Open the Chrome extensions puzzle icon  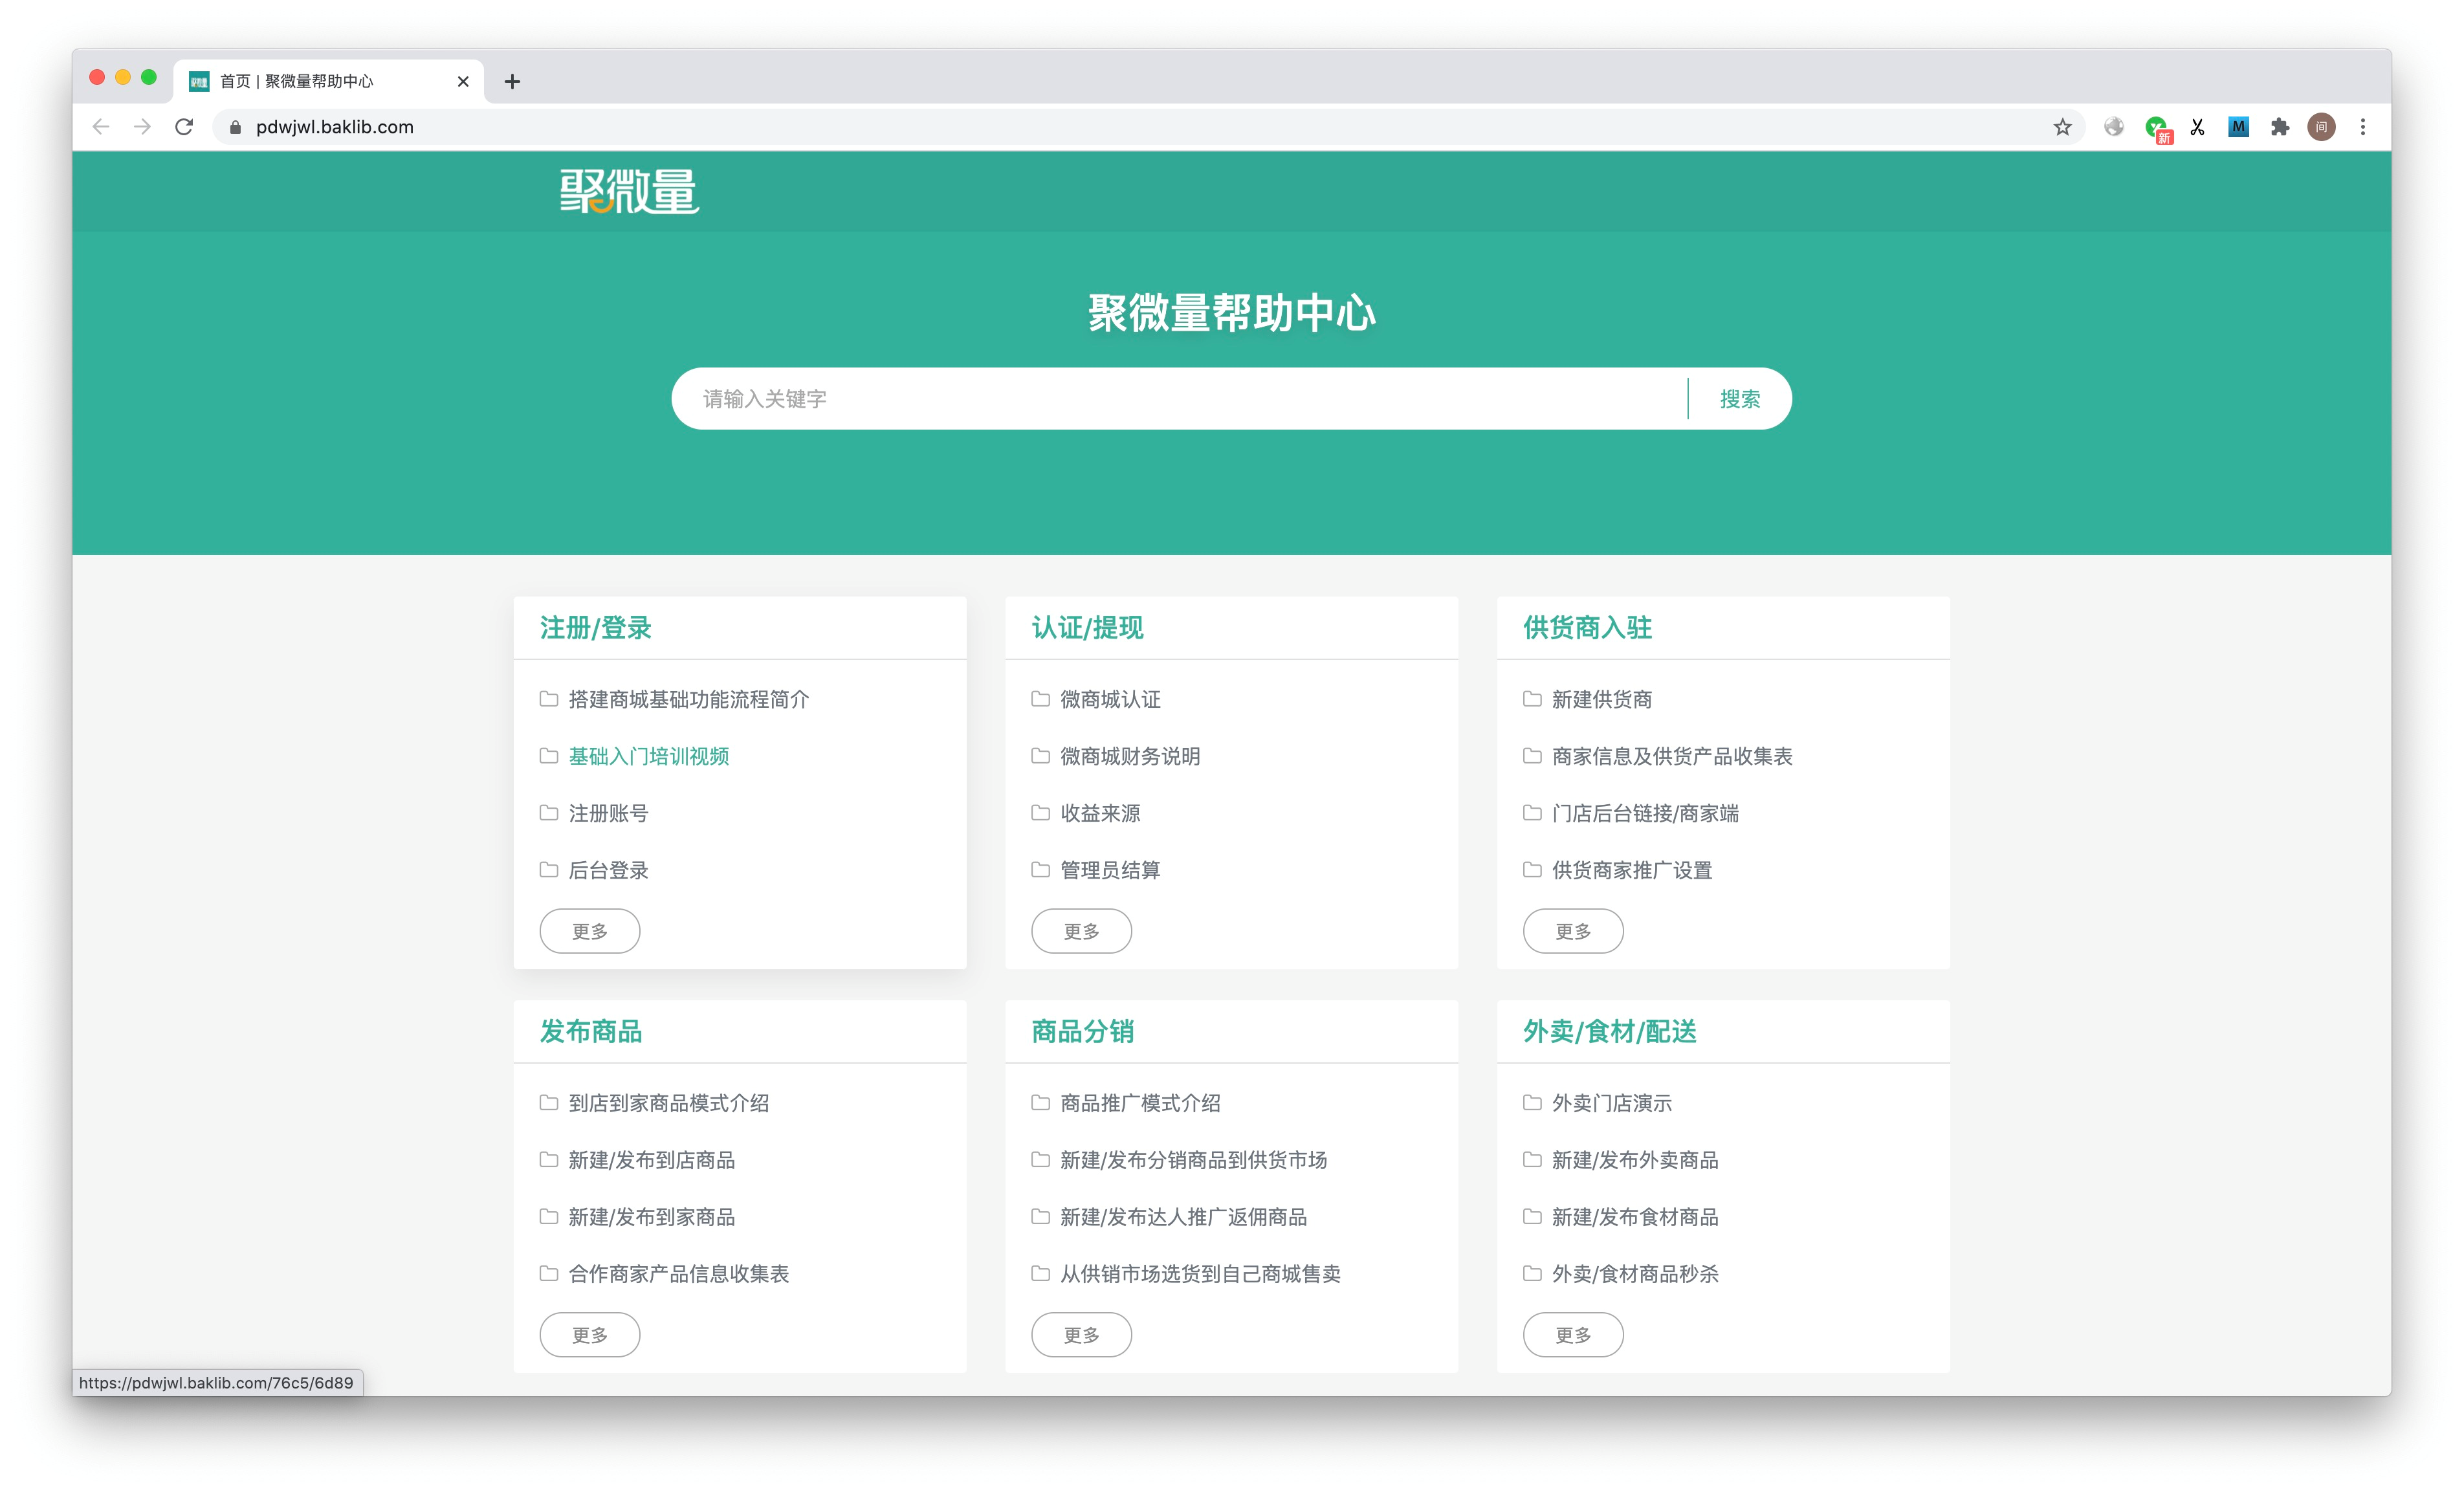click(x=2279, y=127)
